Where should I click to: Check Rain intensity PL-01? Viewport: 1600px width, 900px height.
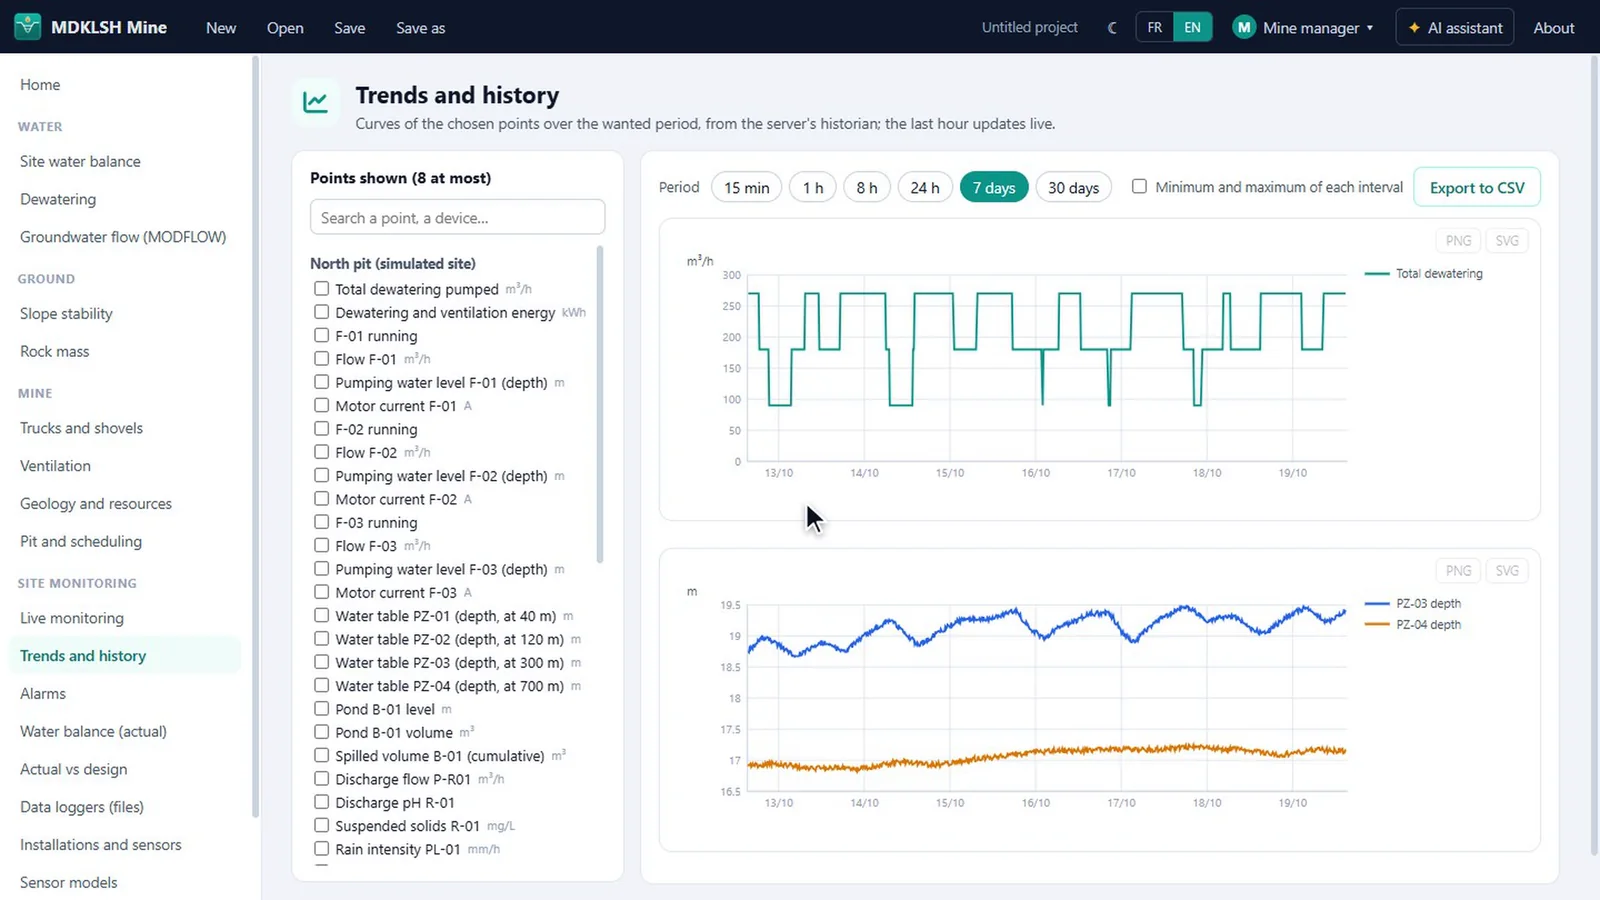(x=322, y=848)
